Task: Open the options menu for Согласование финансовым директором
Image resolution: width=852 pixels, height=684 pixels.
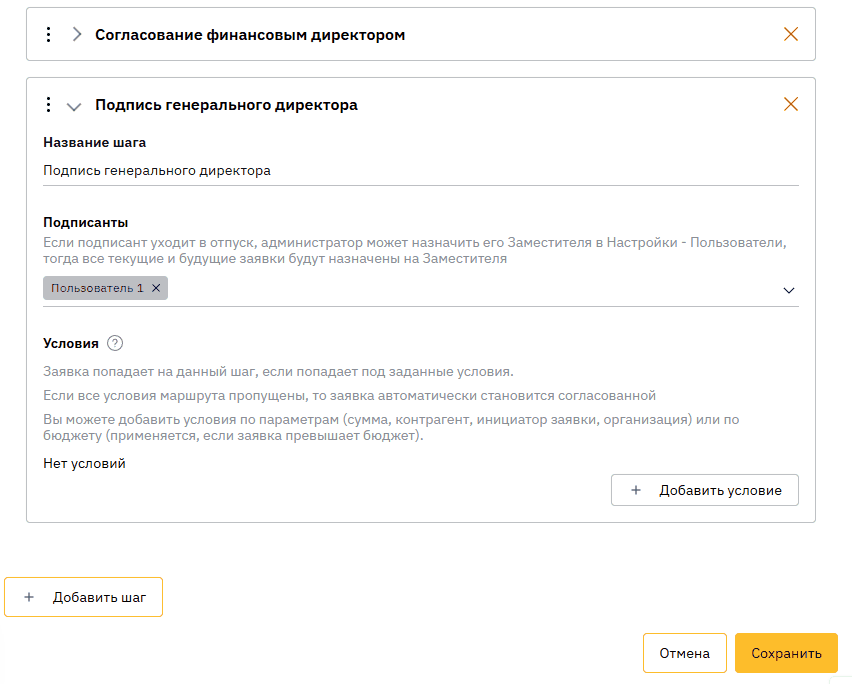Action: tap(48, 35)
